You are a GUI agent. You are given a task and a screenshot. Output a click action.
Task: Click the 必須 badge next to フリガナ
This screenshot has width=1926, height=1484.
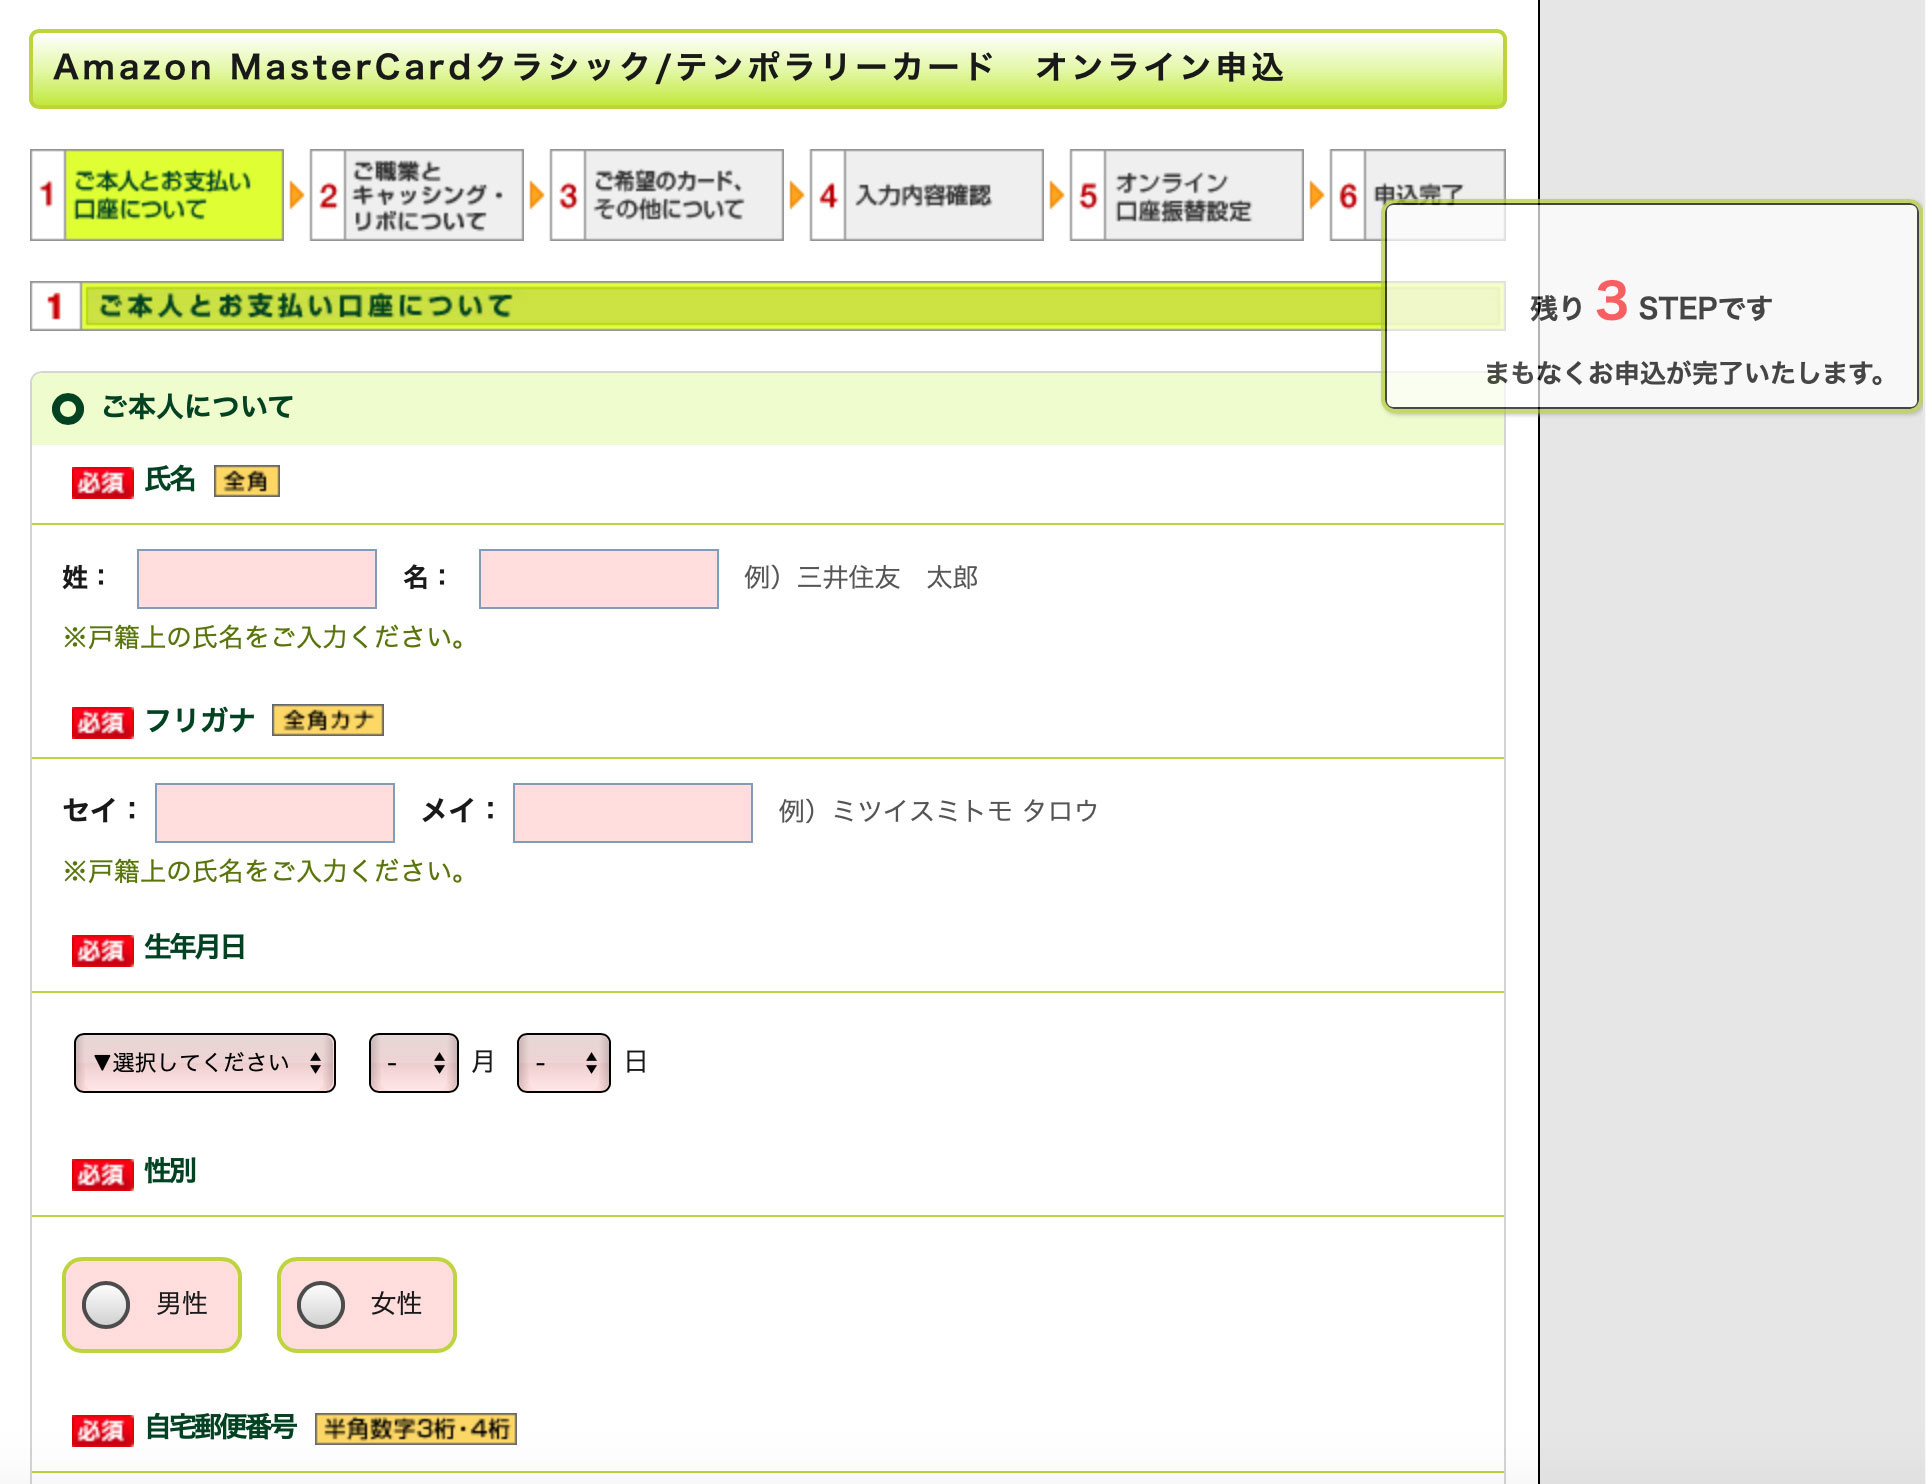click(x=102, y=722)
